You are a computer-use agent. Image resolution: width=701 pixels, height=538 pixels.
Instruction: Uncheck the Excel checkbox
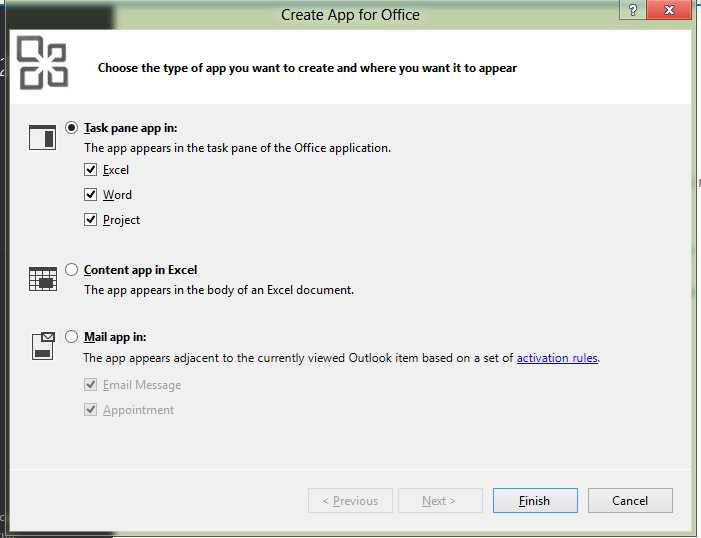(x=90, y=169)
